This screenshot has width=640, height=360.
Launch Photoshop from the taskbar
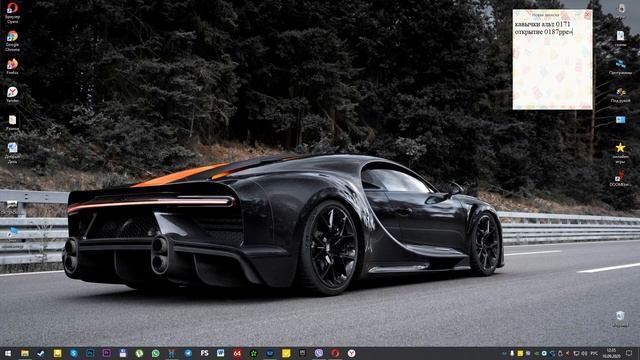point(90,353)
